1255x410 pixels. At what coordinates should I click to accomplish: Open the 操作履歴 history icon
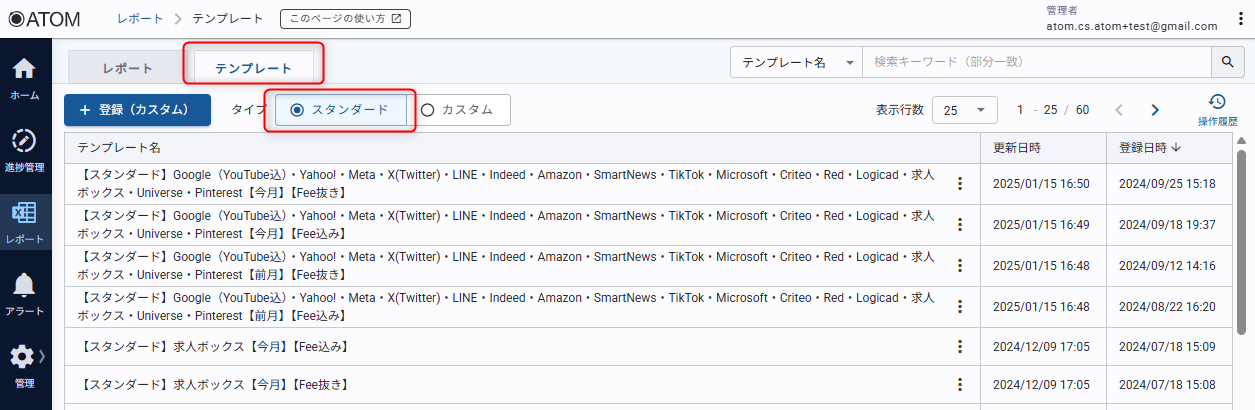1216,109
